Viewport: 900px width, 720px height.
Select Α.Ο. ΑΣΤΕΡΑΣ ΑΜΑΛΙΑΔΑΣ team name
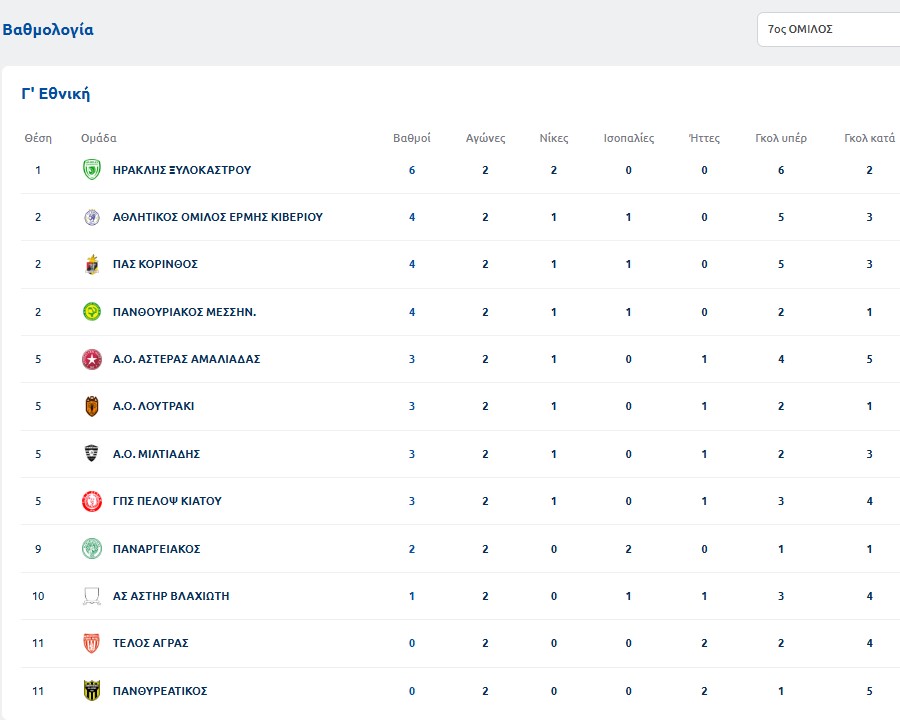(x=187, y=359)
